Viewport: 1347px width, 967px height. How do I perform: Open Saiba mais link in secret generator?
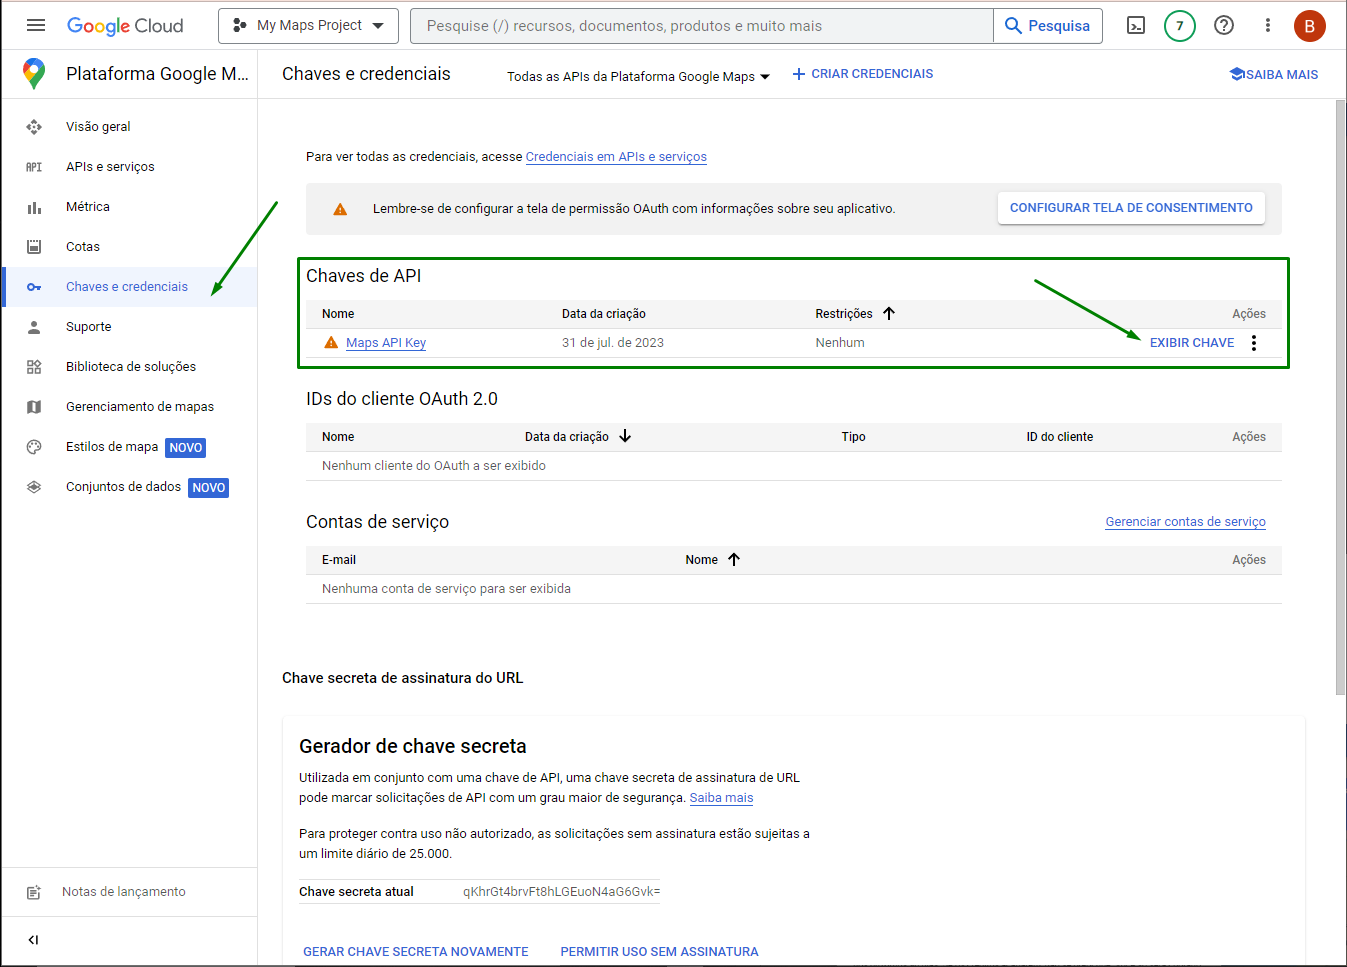[x=721, y=798]
